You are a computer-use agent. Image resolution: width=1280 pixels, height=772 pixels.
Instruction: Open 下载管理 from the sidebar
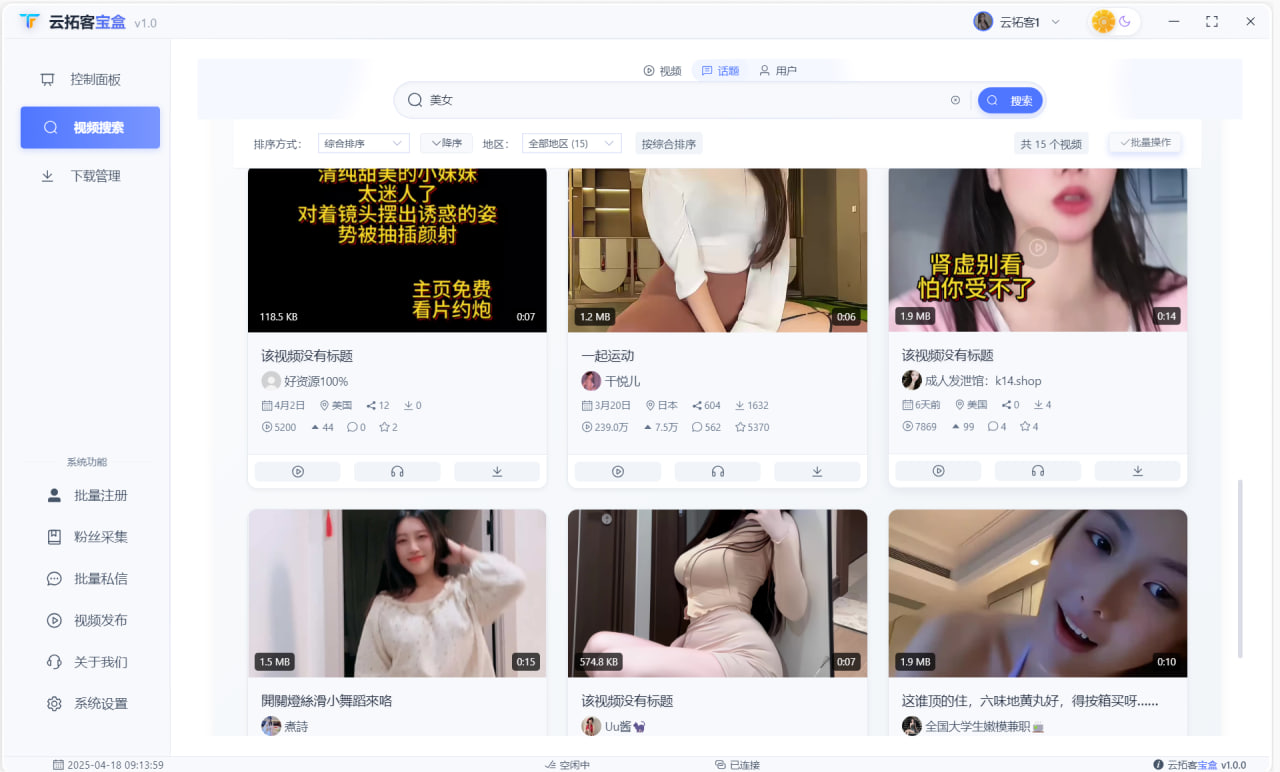point(89,175)
